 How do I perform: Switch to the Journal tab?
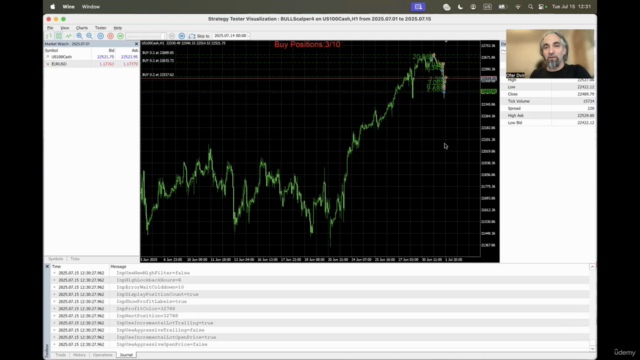coord(126,355)
